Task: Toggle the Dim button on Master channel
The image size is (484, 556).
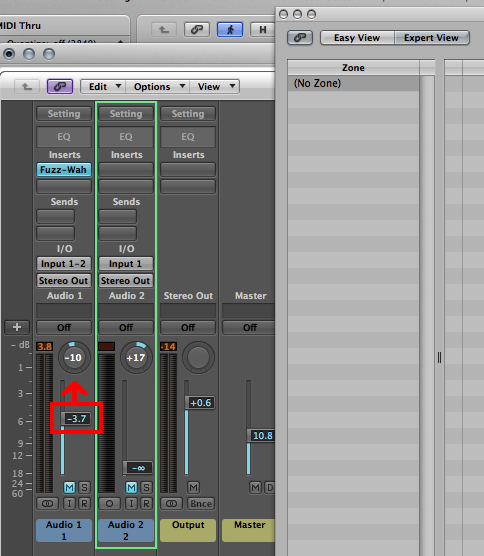Action: pos(269,488)
